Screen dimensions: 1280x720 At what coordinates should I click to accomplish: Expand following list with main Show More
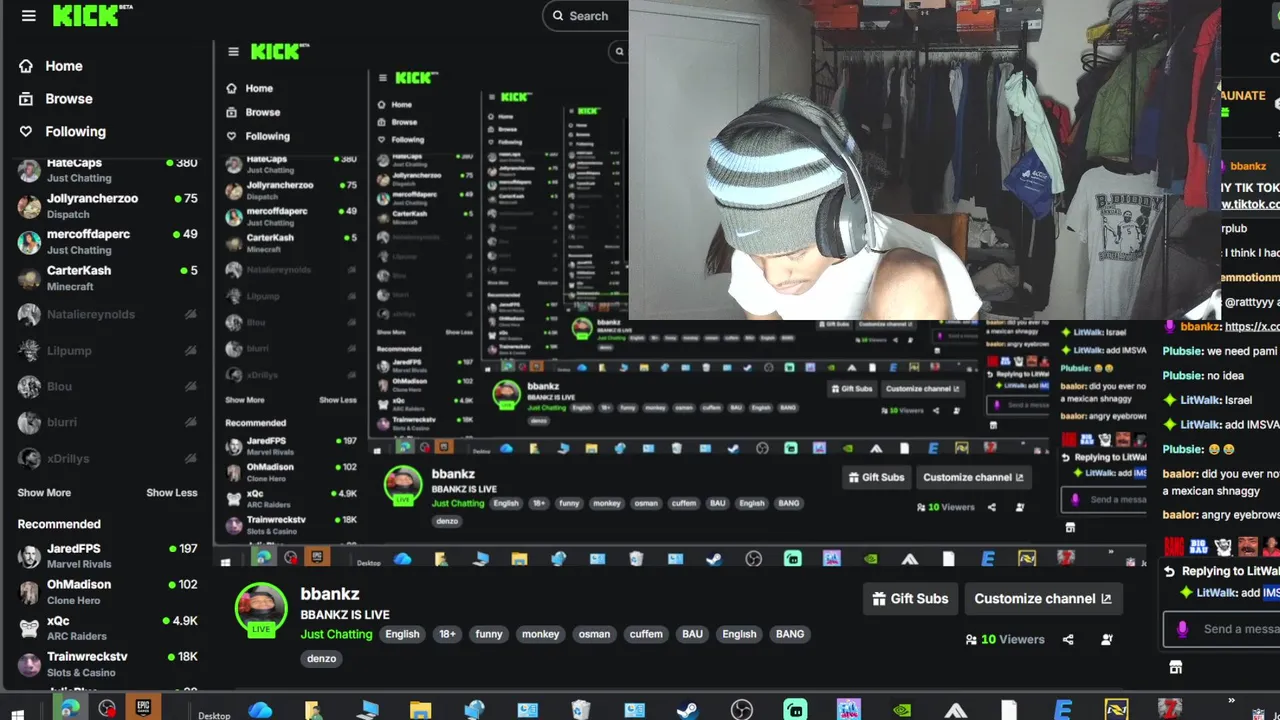44,493
